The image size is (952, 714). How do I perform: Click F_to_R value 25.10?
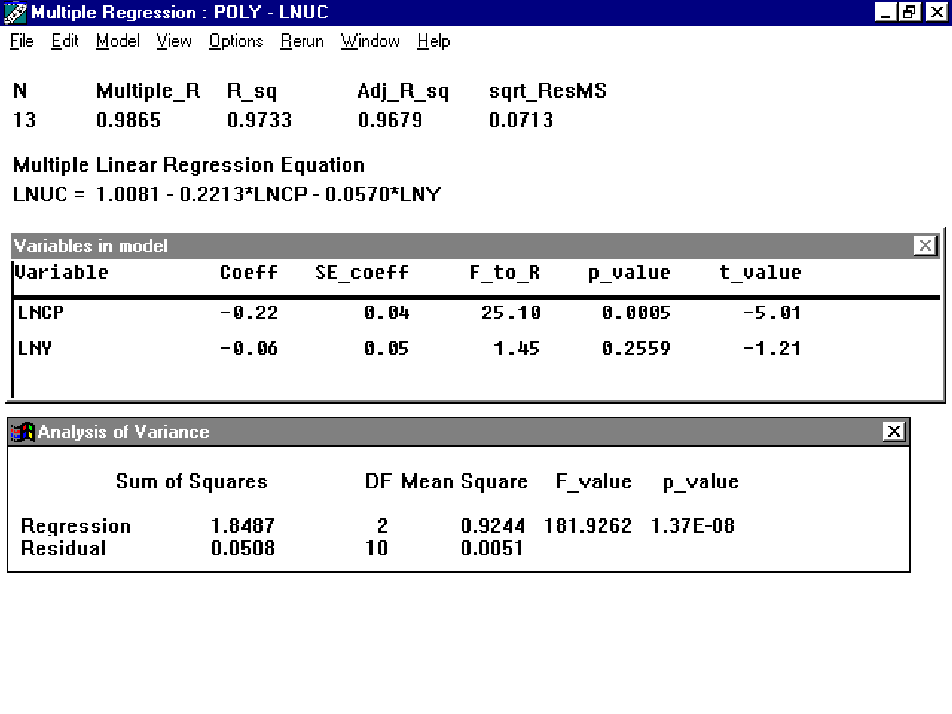click(x=511, y=313)
